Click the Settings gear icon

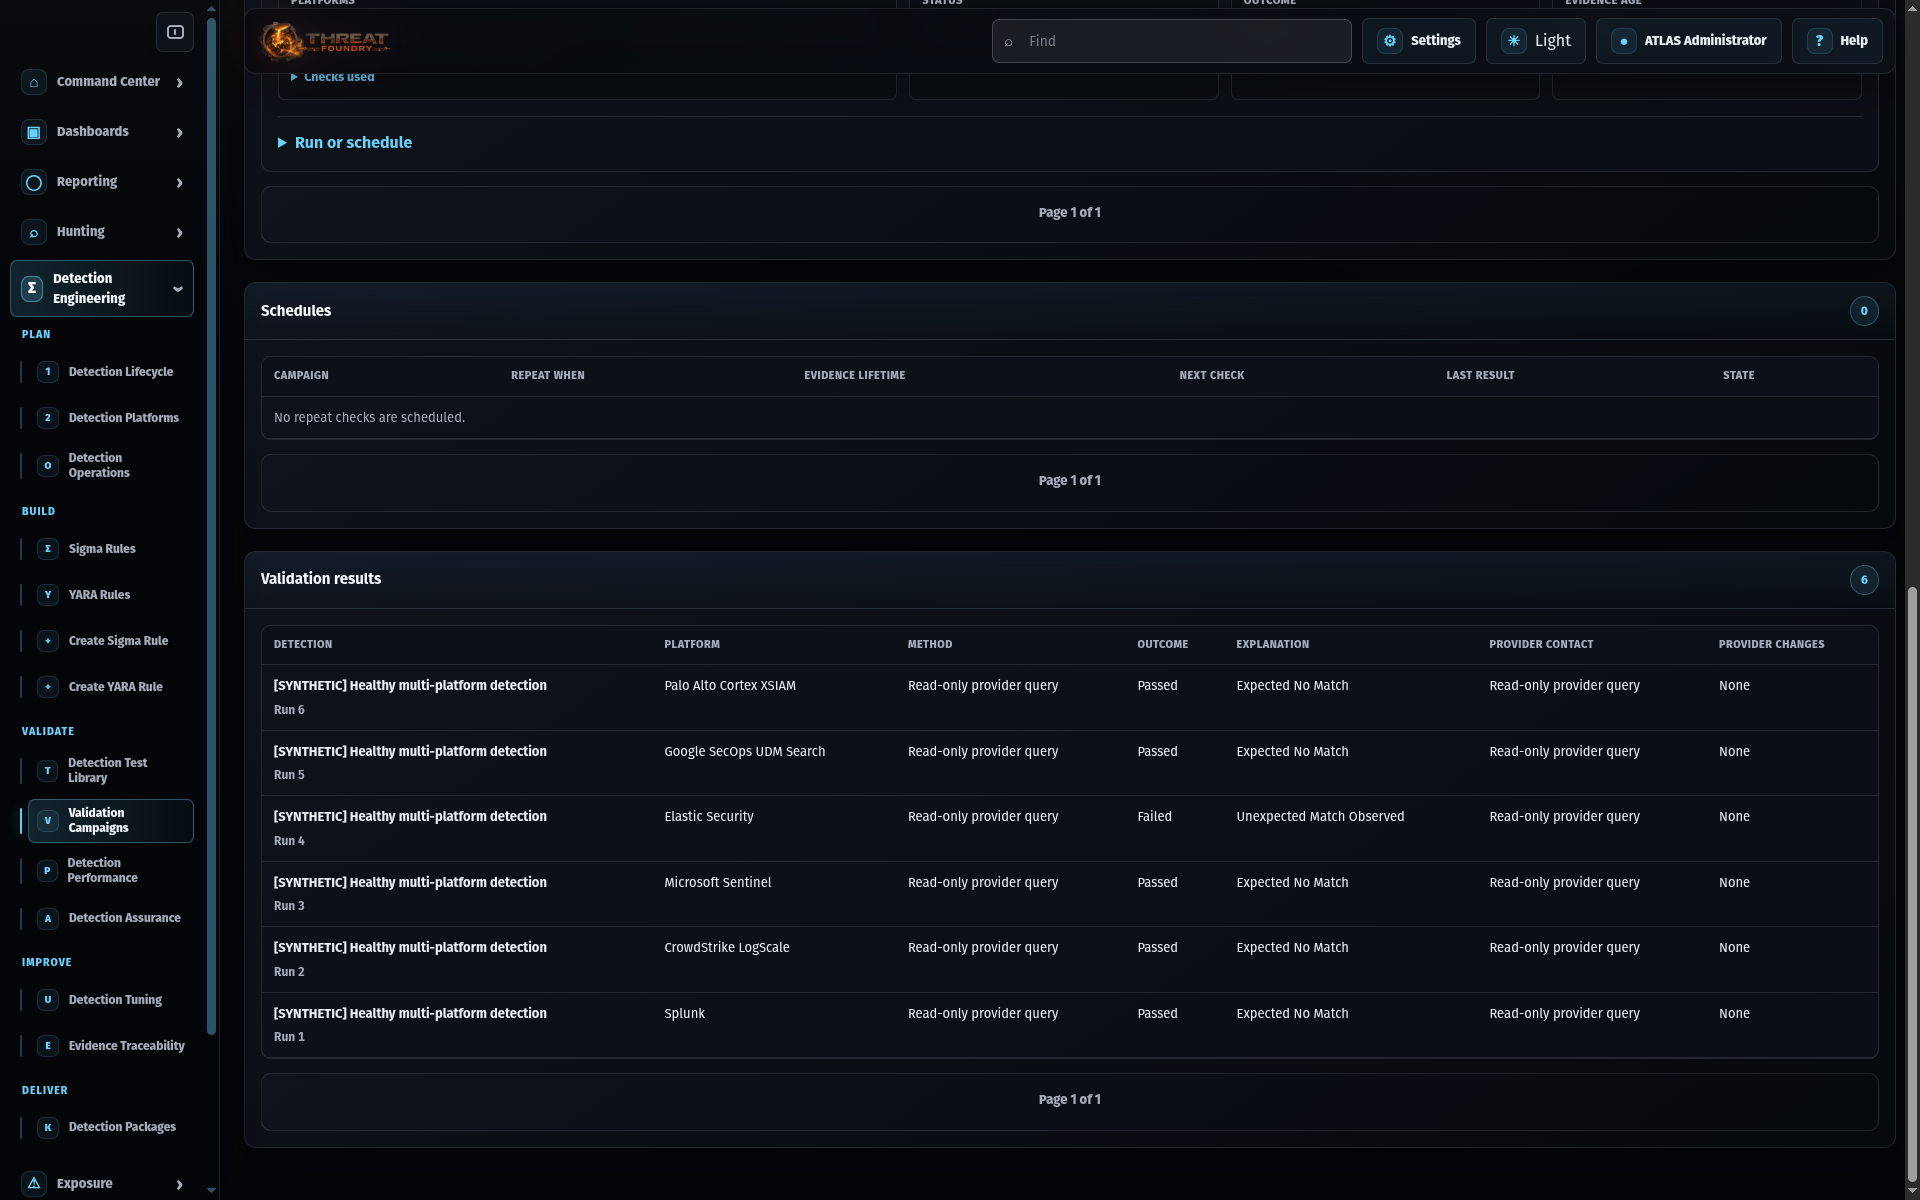(1390, 41)
